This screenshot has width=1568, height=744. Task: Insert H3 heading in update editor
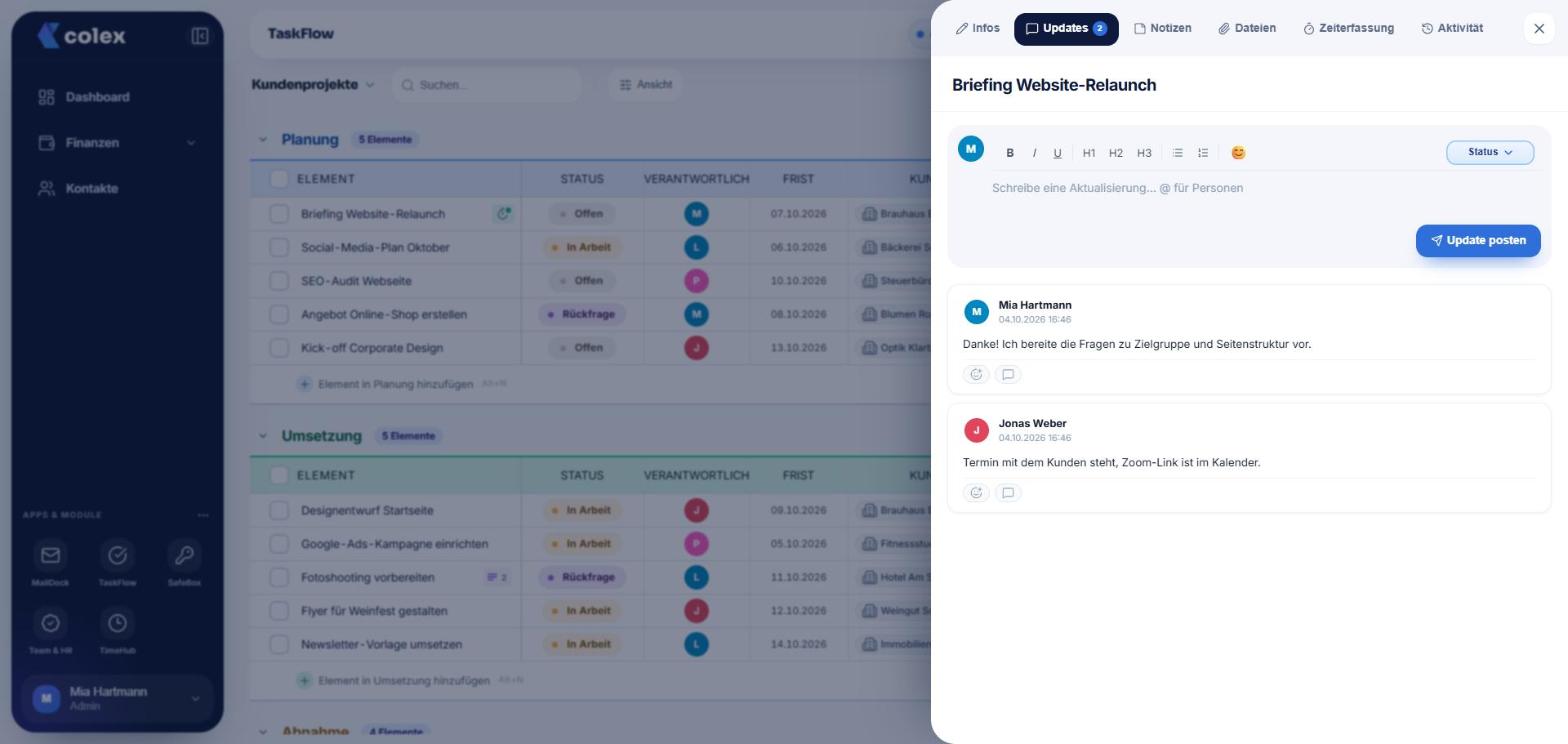1144,153
